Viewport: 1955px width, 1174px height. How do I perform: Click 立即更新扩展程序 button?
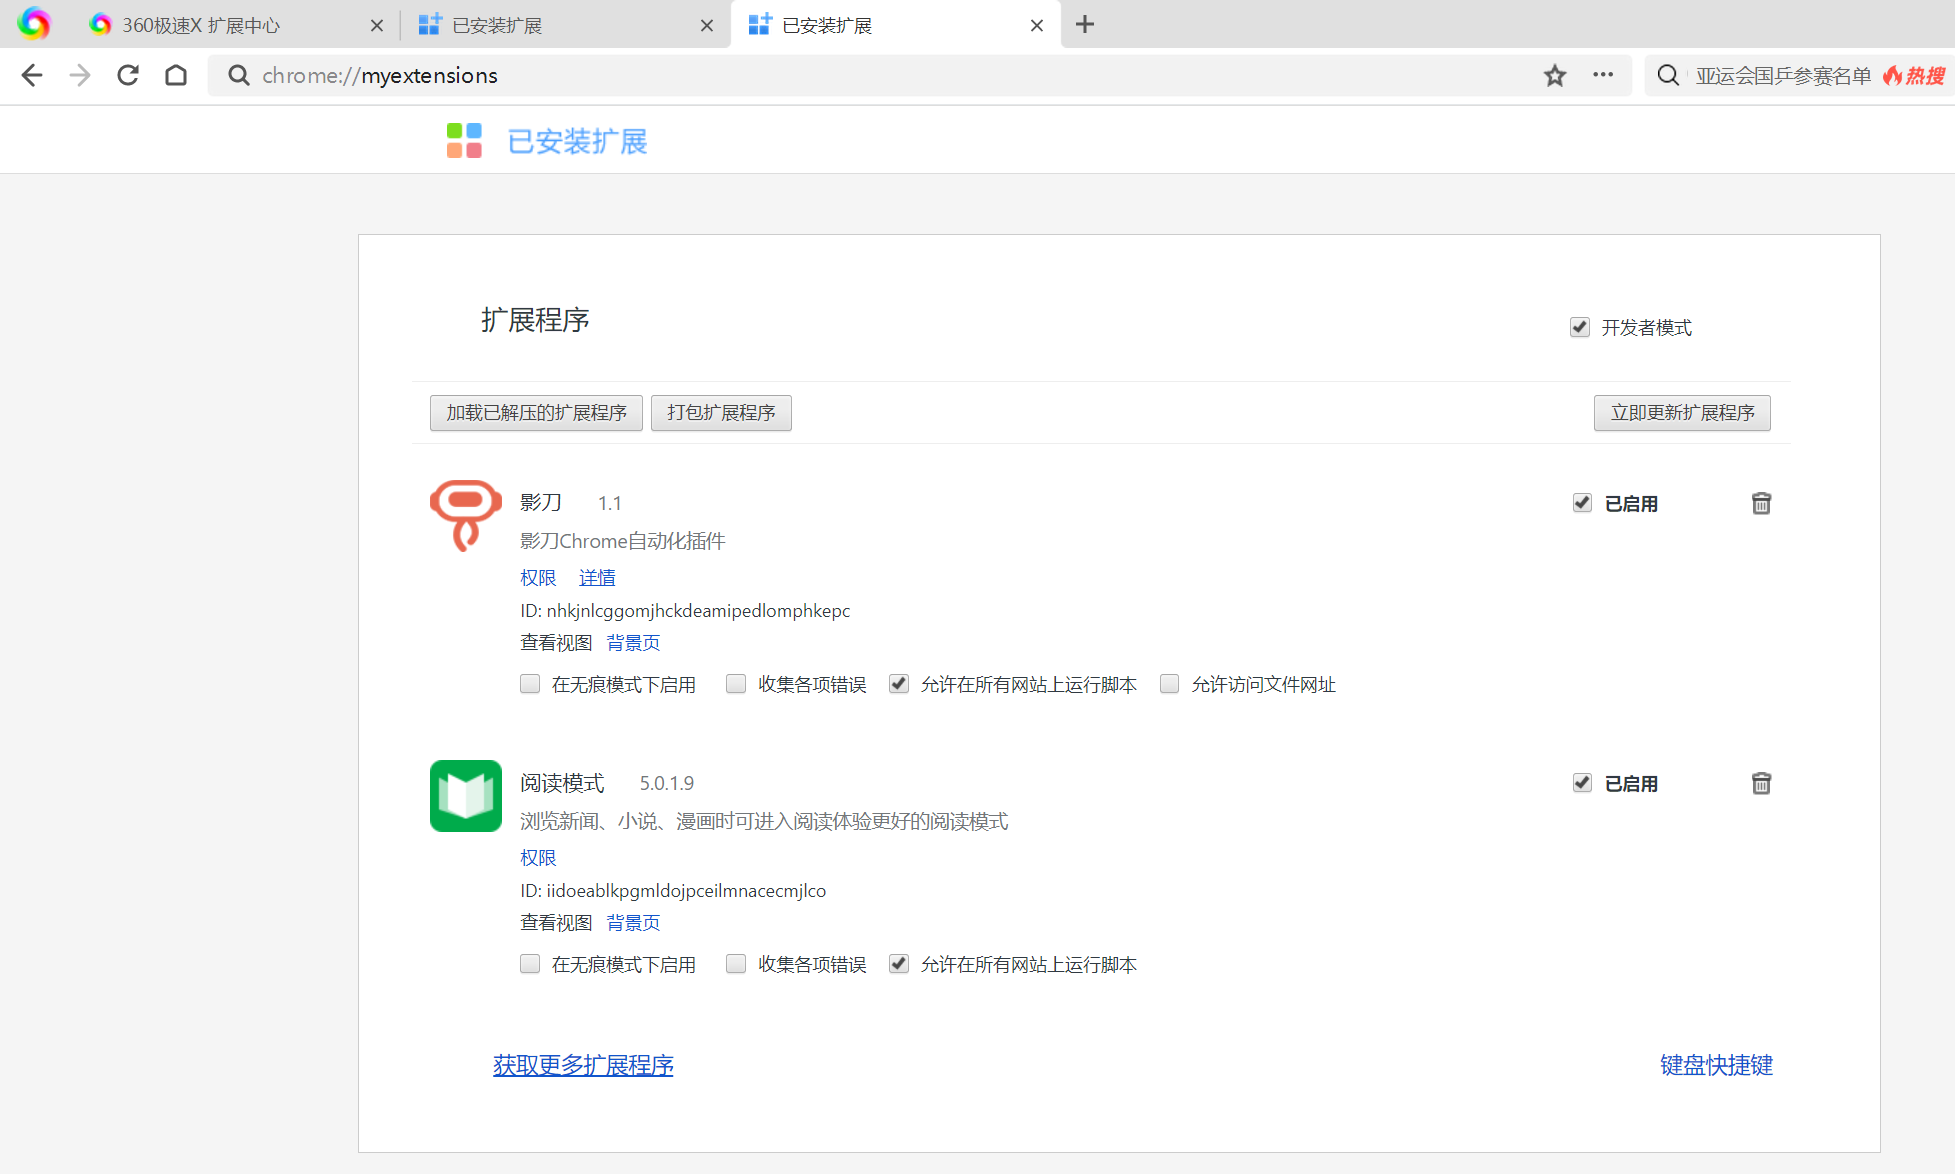pos(1682,413)
